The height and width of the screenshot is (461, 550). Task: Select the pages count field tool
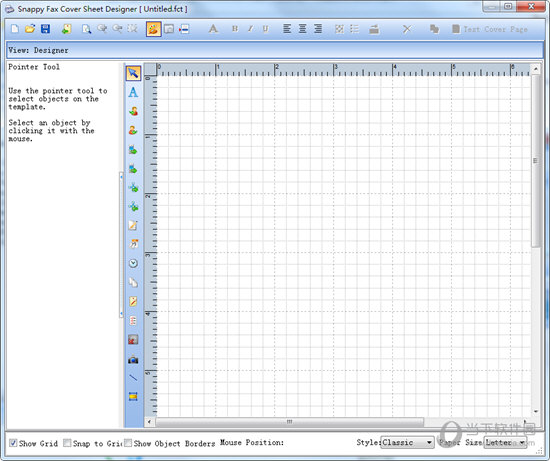coord(133,282)
